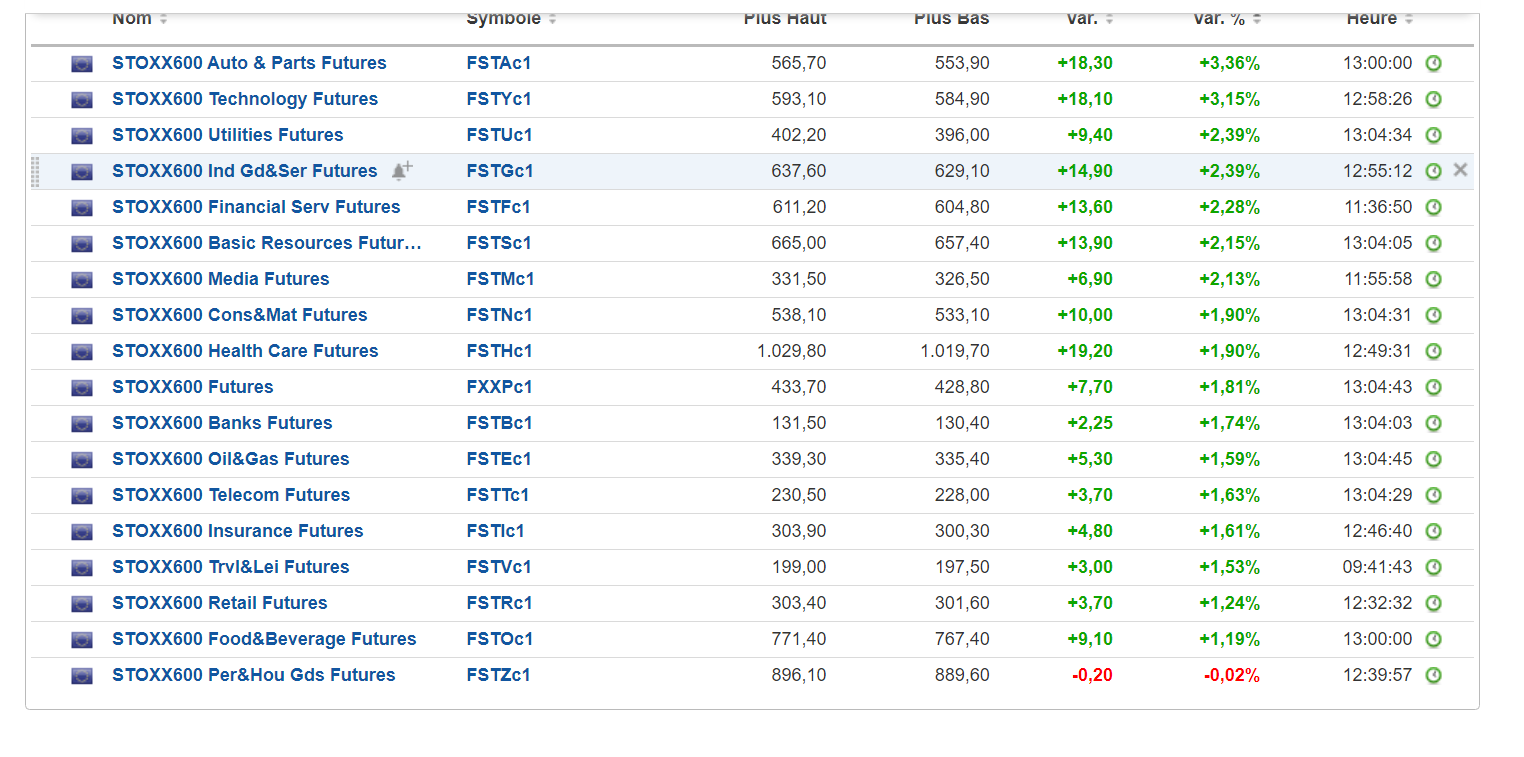
Task: Click the clock icon on Per&Hou Gds row
Action: [1433, 676]
